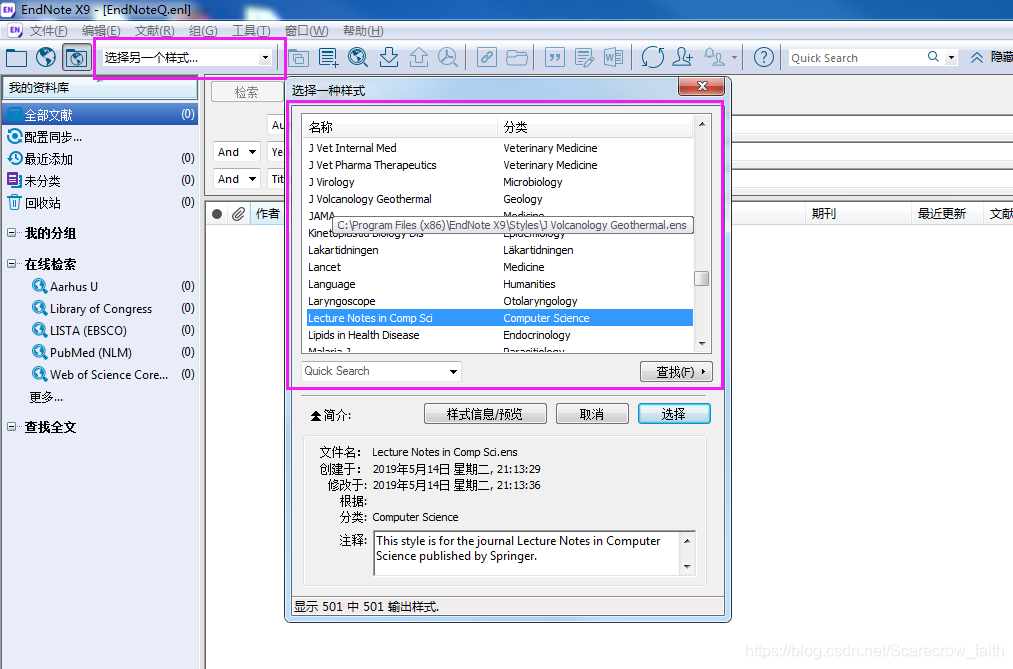Screen dimensions: 1013x669
Task: Select Lipids in Health Disease style row
Action: point(499,335)
